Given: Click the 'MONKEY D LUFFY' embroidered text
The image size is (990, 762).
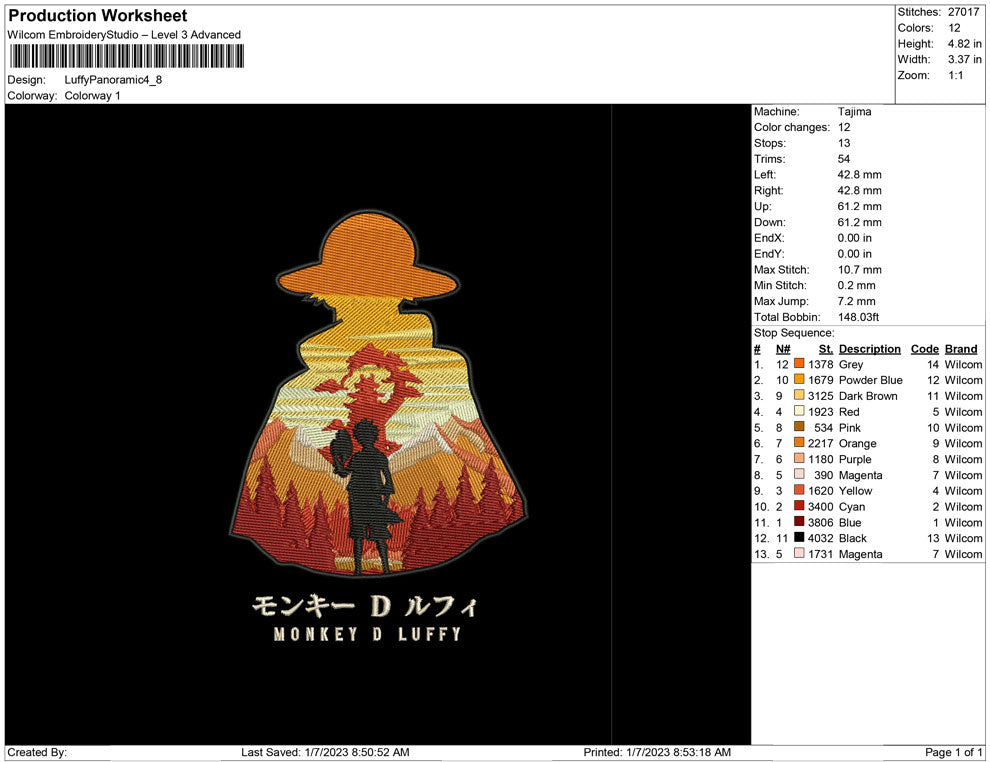Looking at the screenshot, I should click(x=367, y=634).
